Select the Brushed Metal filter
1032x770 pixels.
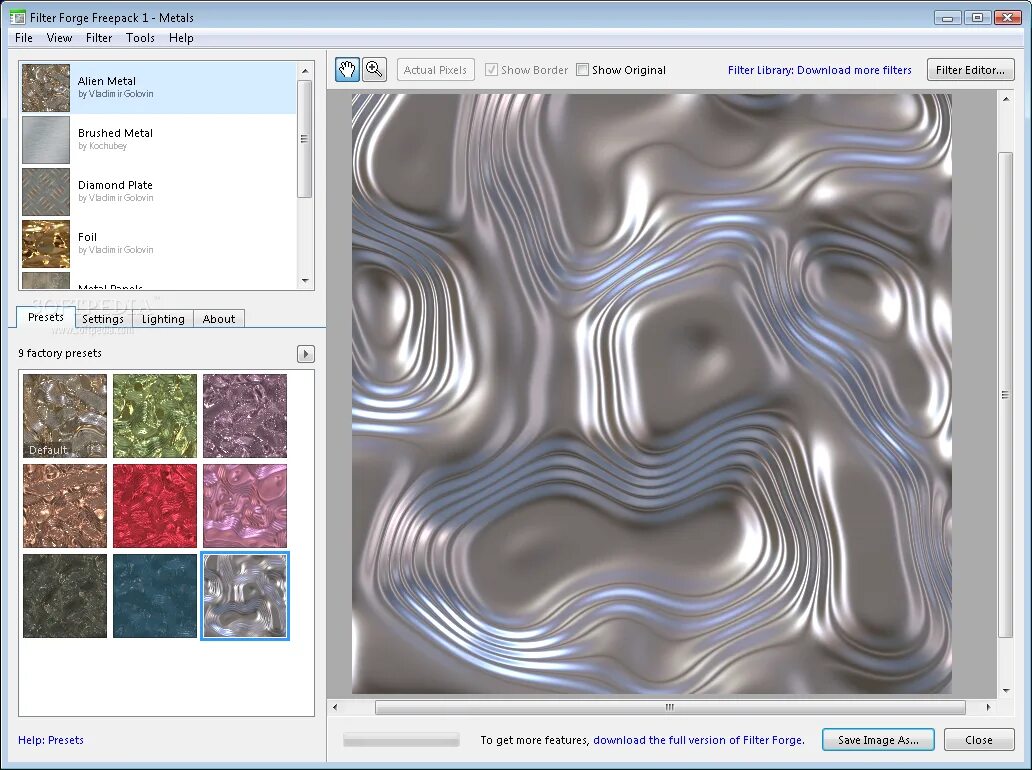pos(158,140)
